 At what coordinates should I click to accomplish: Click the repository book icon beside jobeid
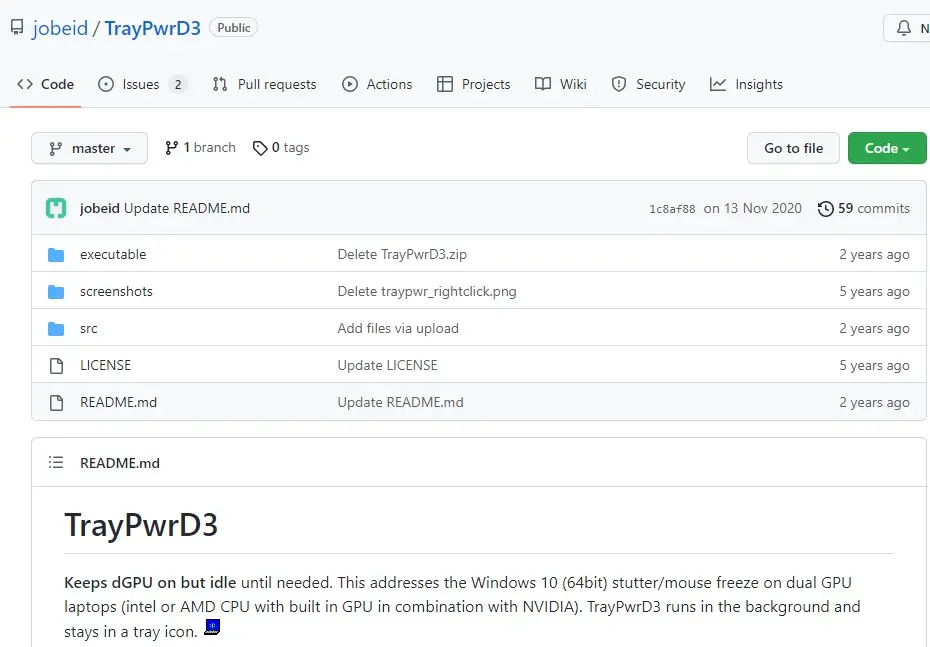[x=17, y=27]
